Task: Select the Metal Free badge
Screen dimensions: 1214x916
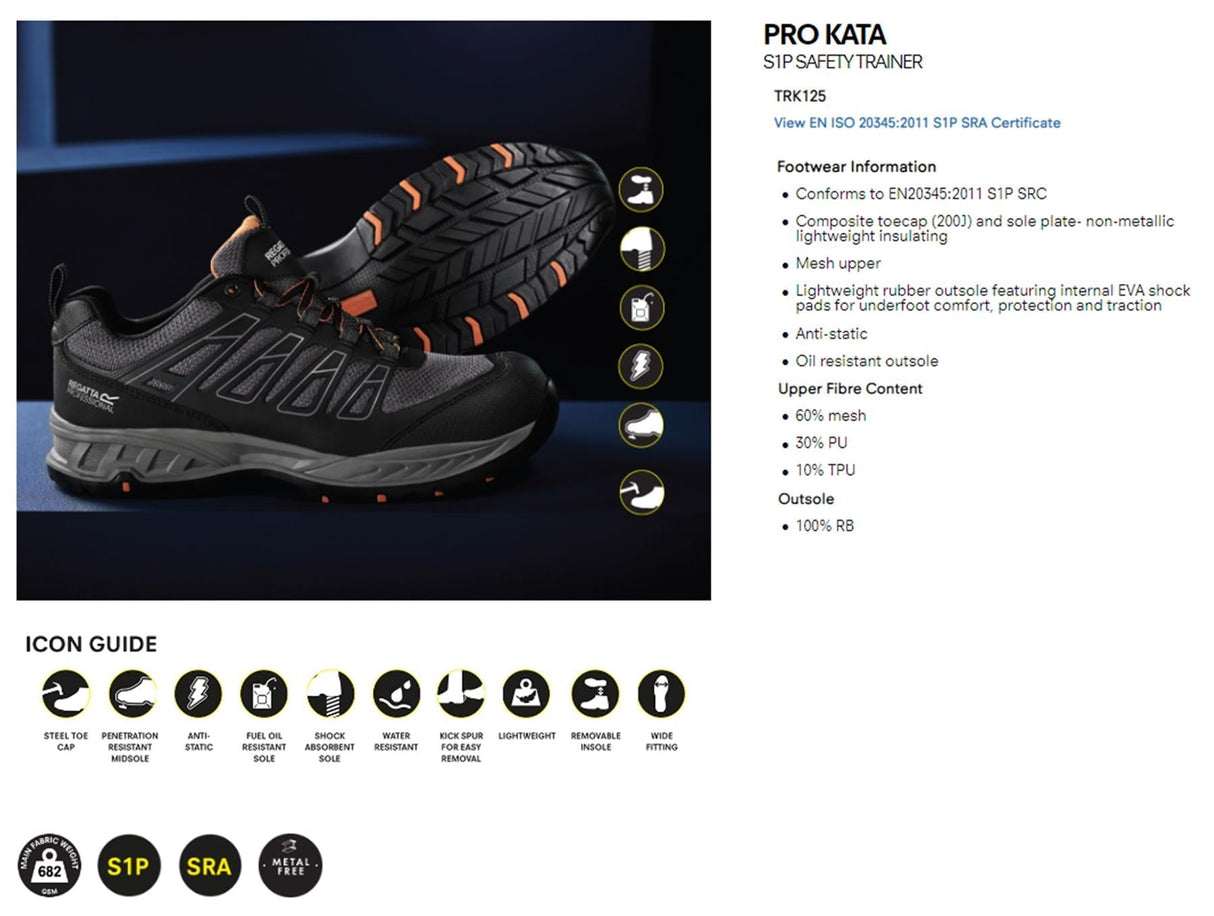Action: pyautogui.click(x=290, y=865)
